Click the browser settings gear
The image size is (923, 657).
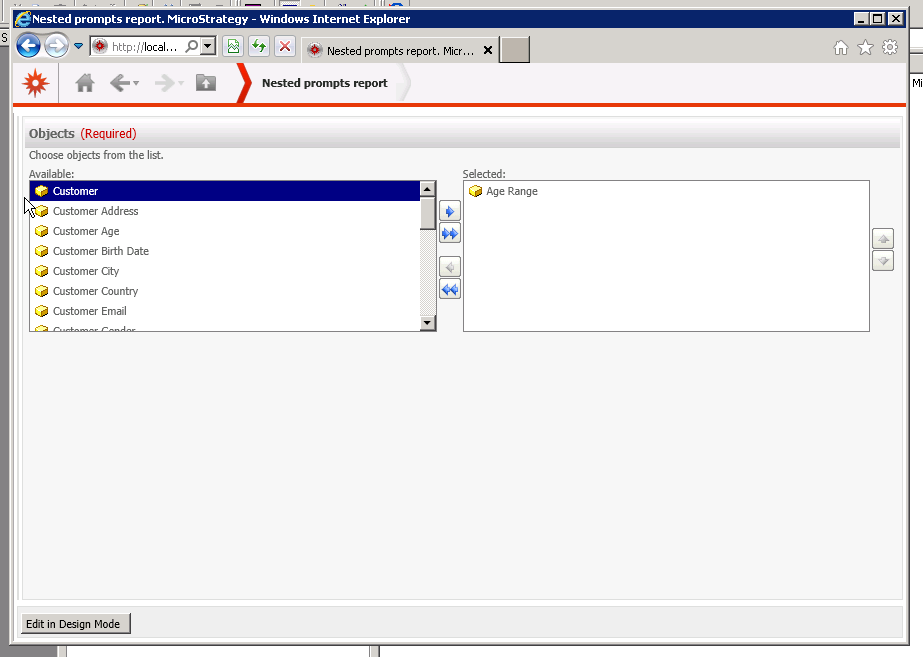click(889, 46)
